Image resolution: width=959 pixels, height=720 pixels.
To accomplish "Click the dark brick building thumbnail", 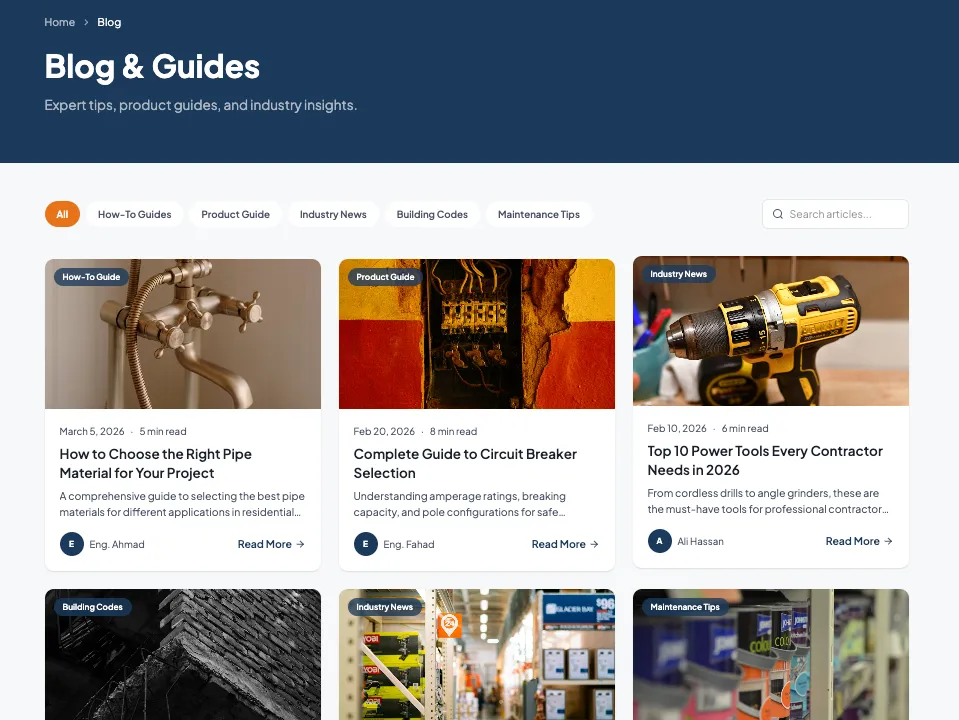I will tap(183, 655).
